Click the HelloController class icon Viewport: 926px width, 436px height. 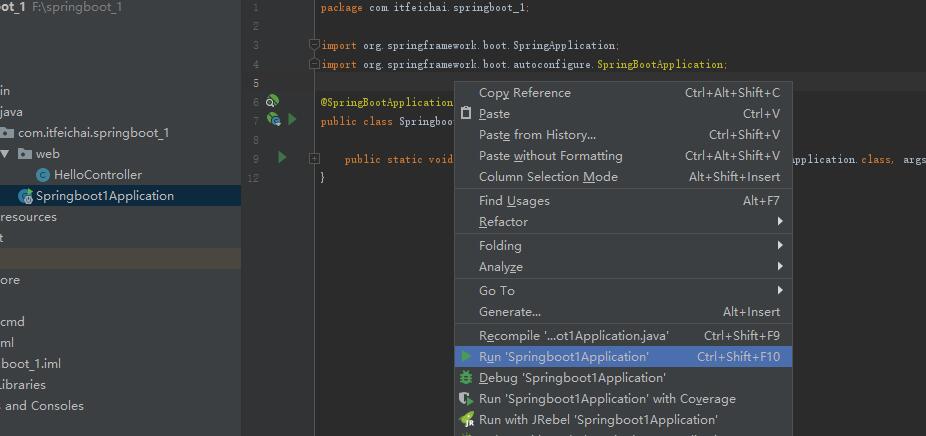pos(43,175)
